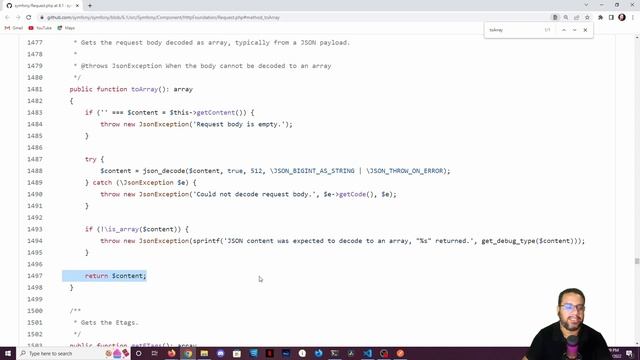640x360 pixels.
Task: Open Task View on the taskbar
Action: (155, 353)
